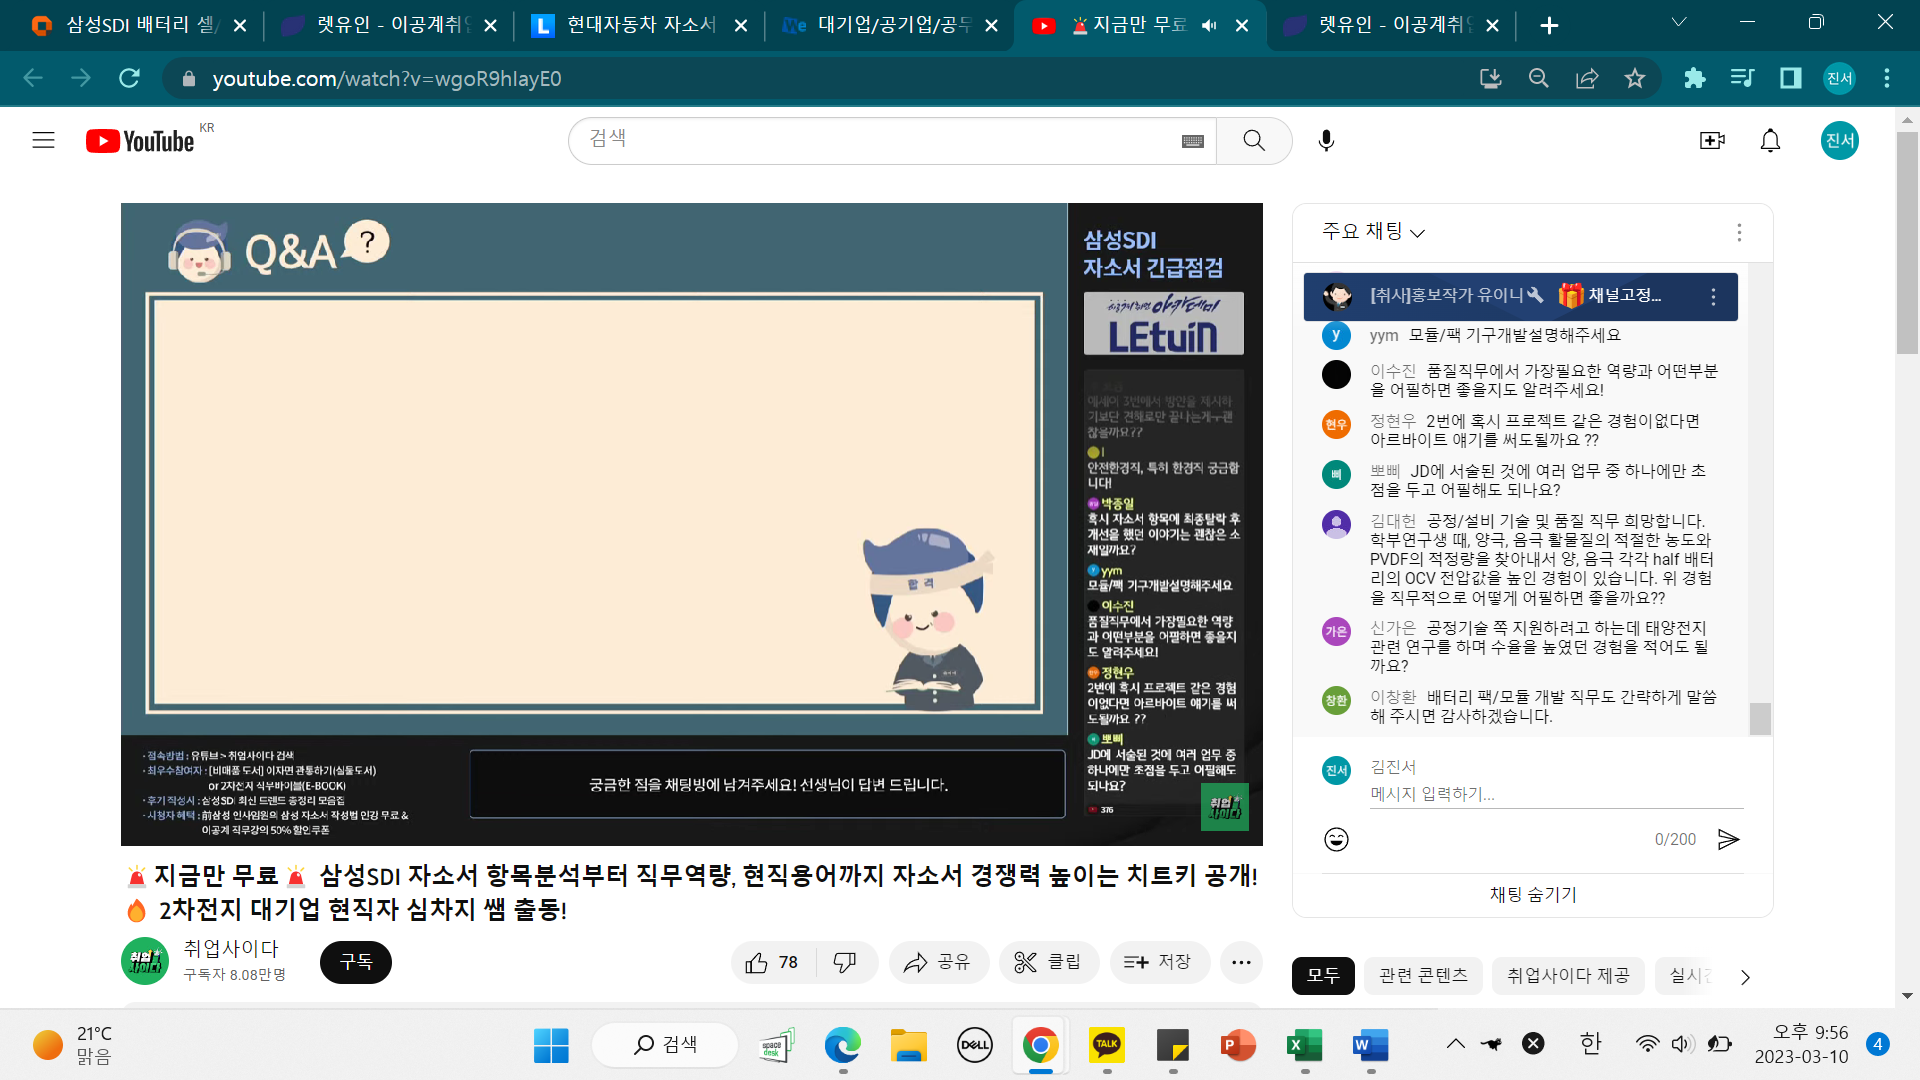The height and width of the screenshot is (1080, 1920).
Task: Open Chrome media control icon
Action: [1742, 78]
